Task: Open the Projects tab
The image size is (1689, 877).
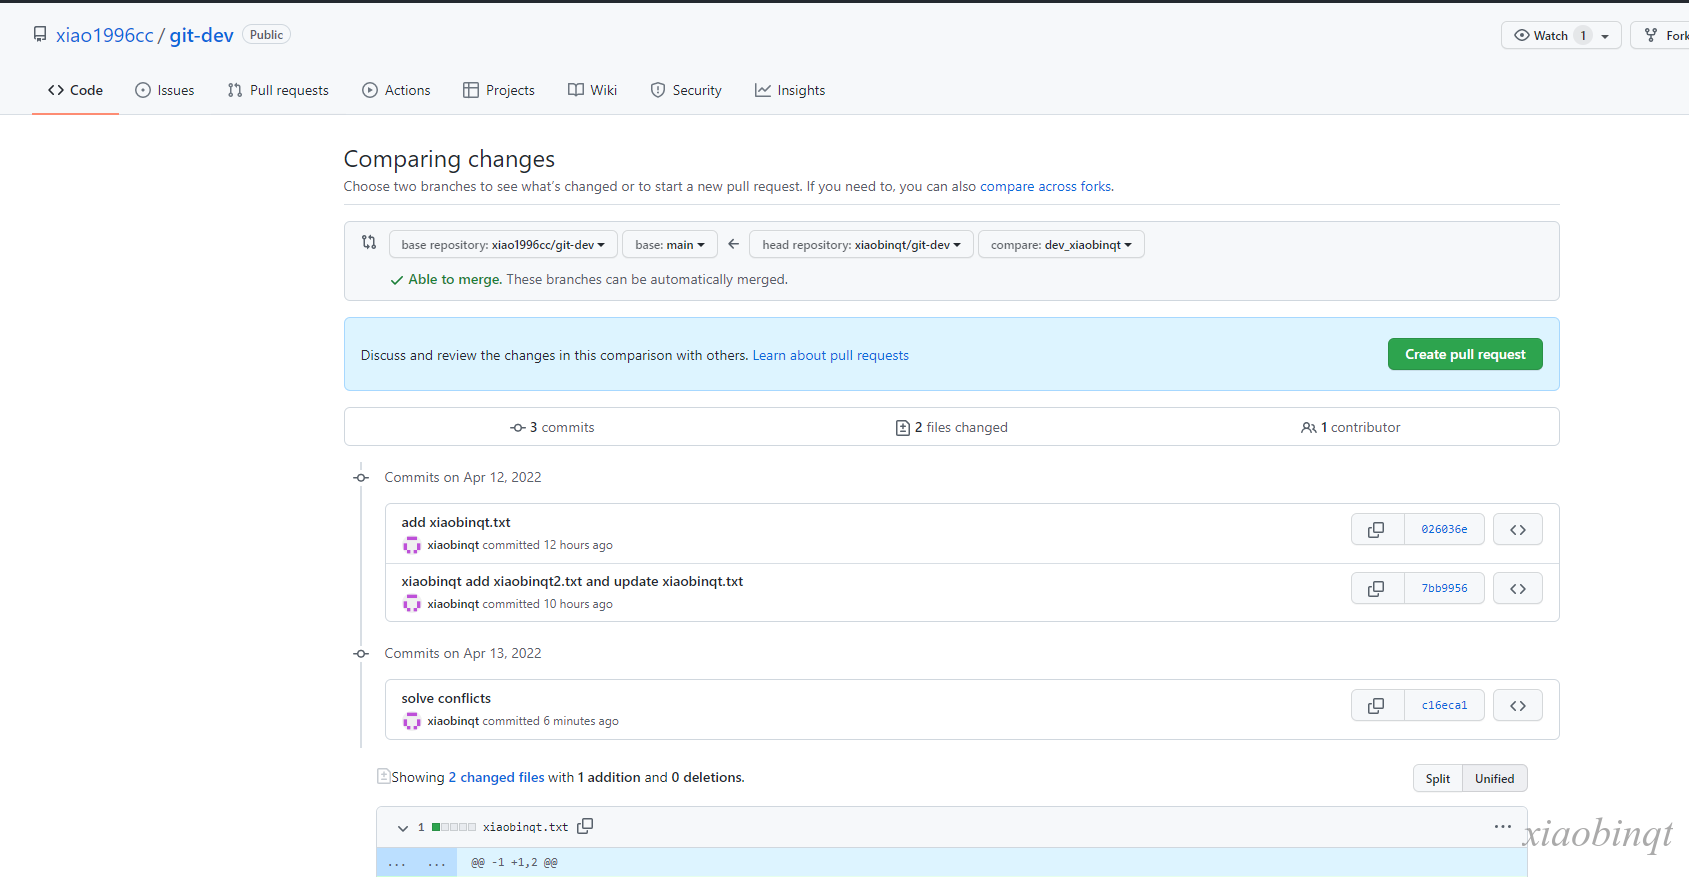Action: (499, 90)
